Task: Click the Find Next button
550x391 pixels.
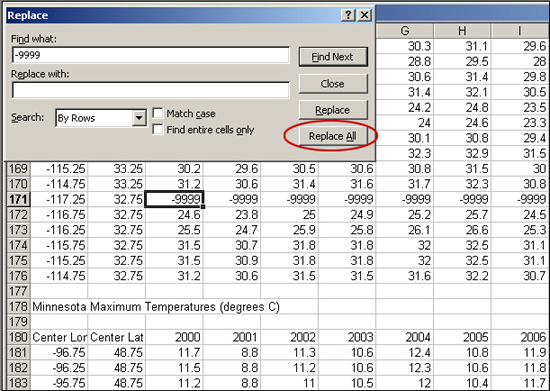Action: (333, 57)
